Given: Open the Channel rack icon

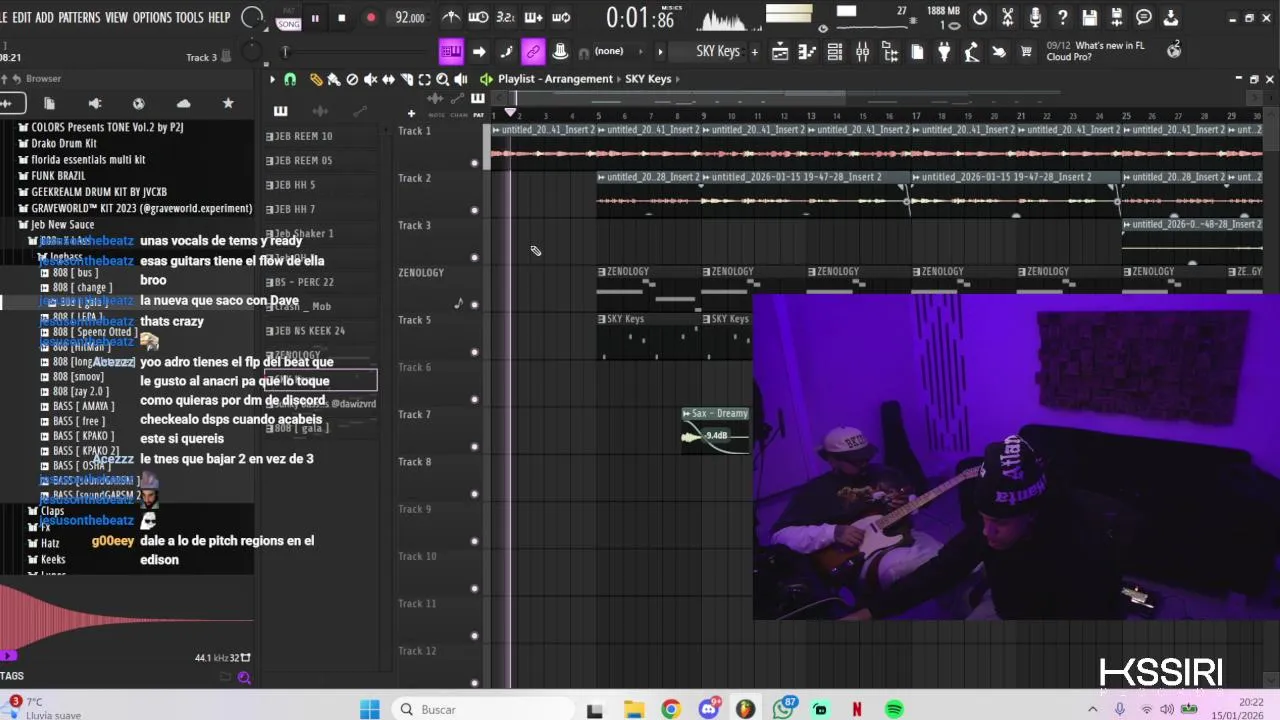Looking at the screenshot, I should pos(834,52).
